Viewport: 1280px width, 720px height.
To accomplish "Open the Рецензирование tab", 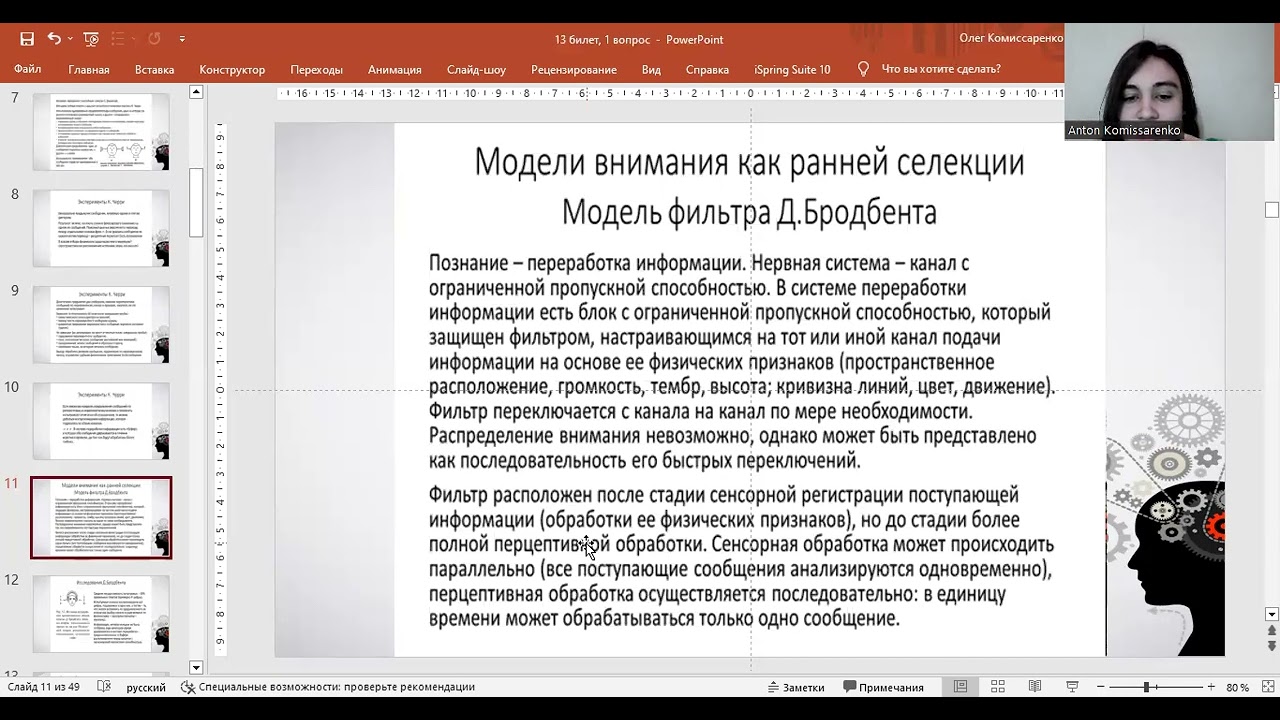I will (574, 69).
